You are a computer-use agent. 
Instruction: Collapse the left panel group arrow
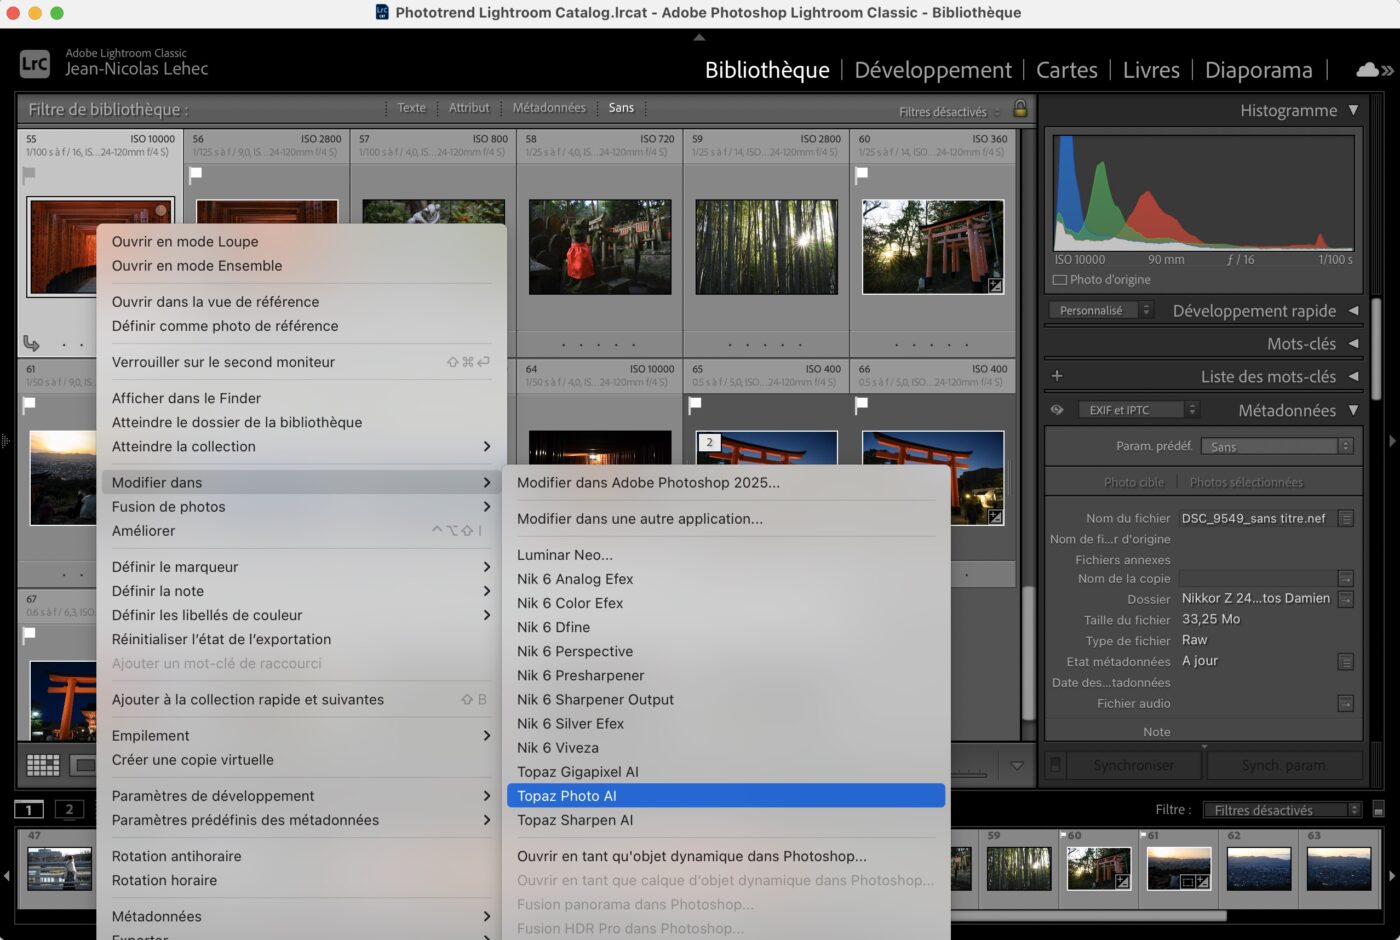(x=5, y=441)
